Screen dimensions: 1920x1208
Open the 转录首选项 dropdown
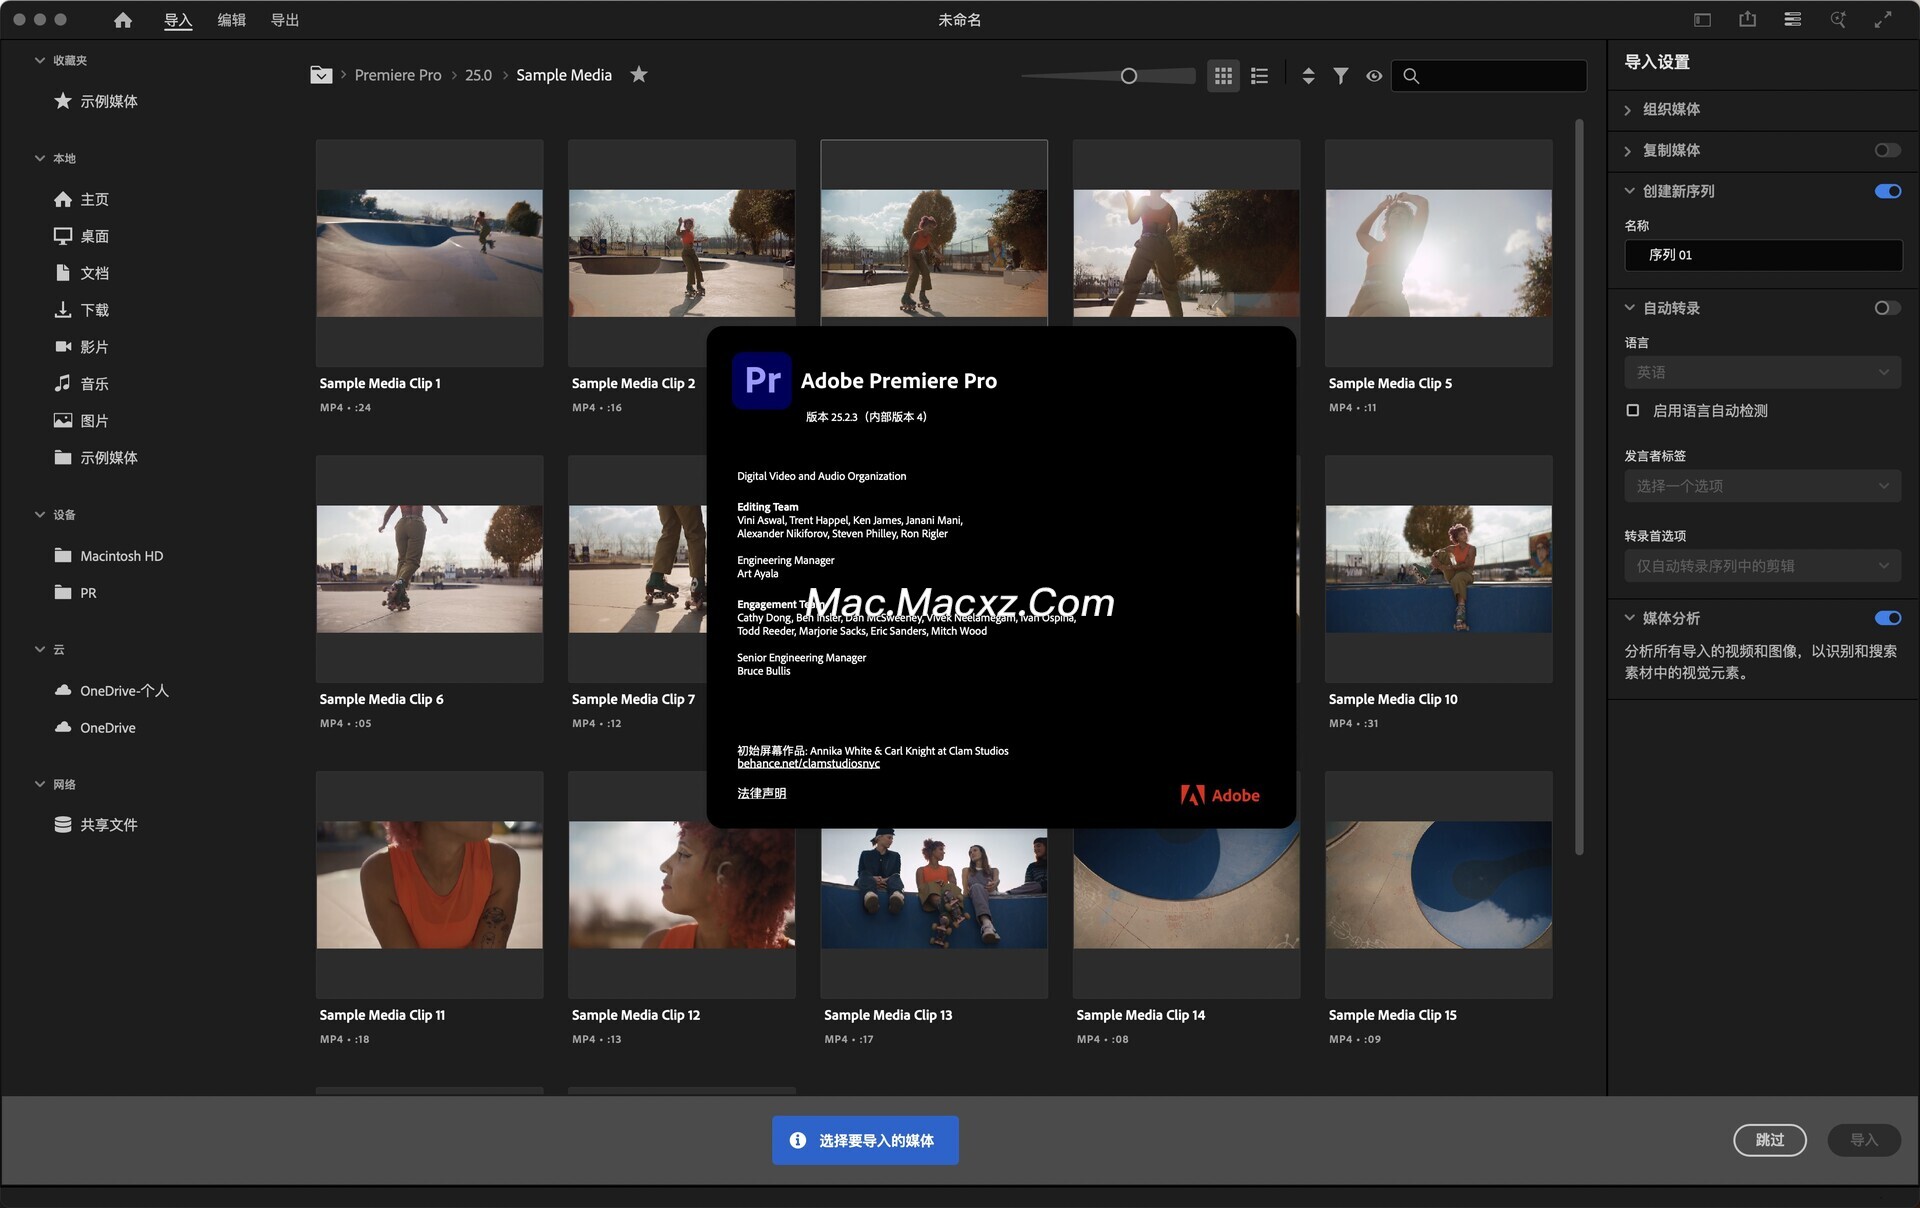(x=1763, y=566)
